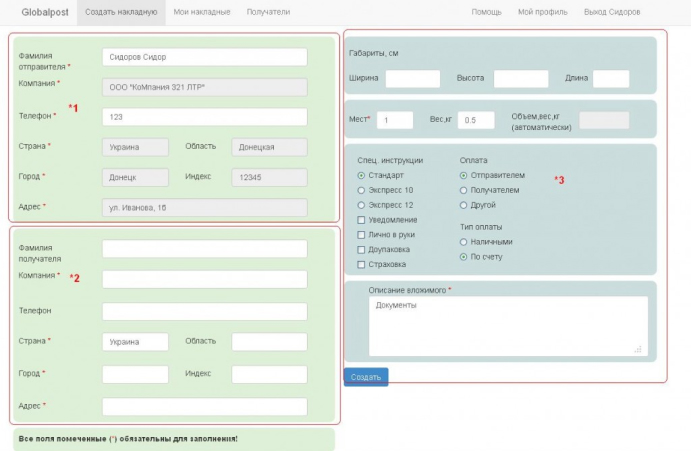Select payment by Получателем
The image size is (691, 451).
click(463, 190)
